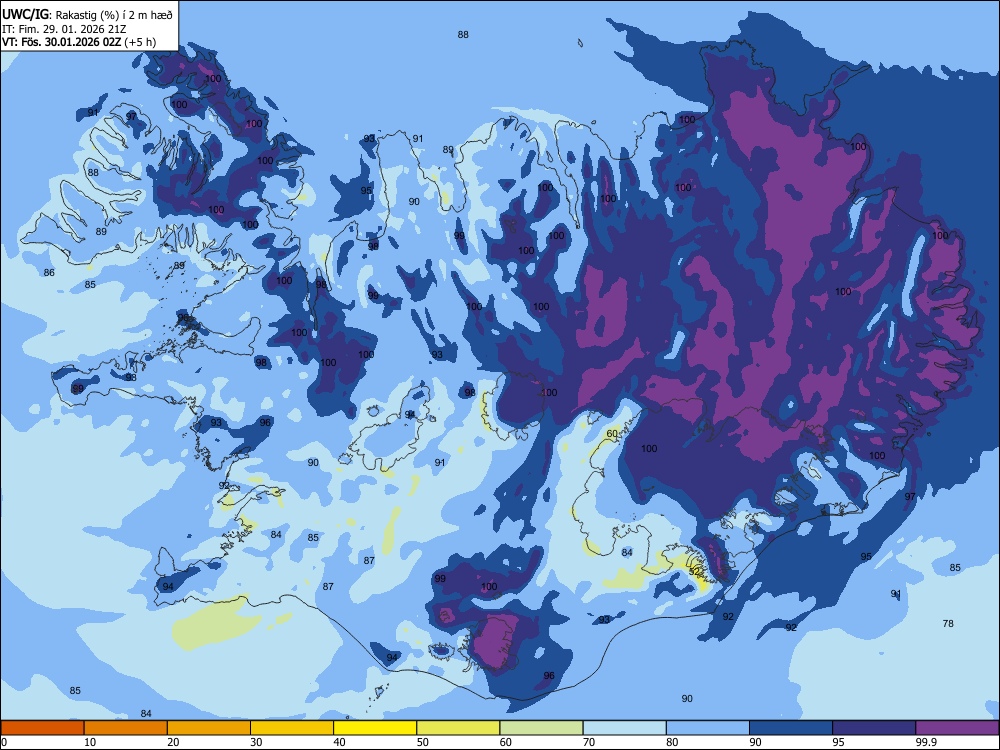
Task: Select the bright yellow 40–50 colorbar swatch
Action: pyautogui.click(x=375, y=728)
